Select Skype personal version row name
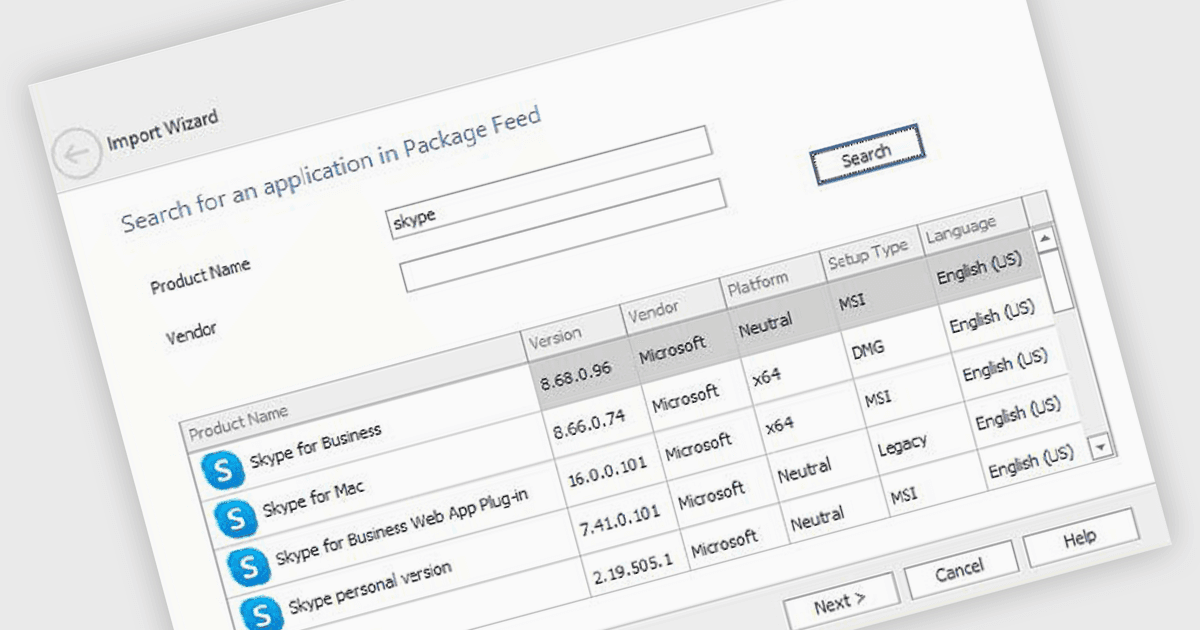The width and height of the screenshot is (1200, 630). (x=370, y=586)
